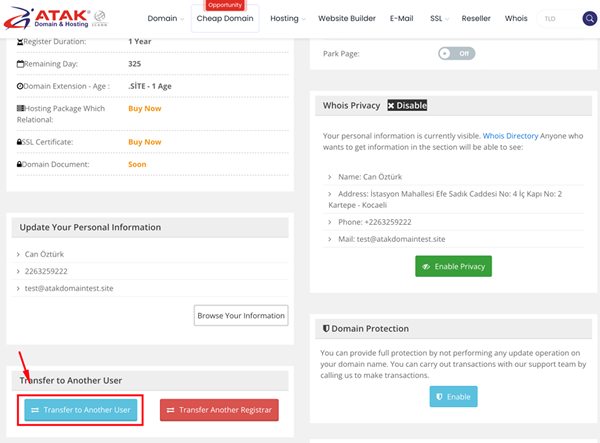Screen dimensions: 600x443
Task: Click chevron beside test@atakdomaintest.site in Personal Information
Action: click(x=18, y=288)
